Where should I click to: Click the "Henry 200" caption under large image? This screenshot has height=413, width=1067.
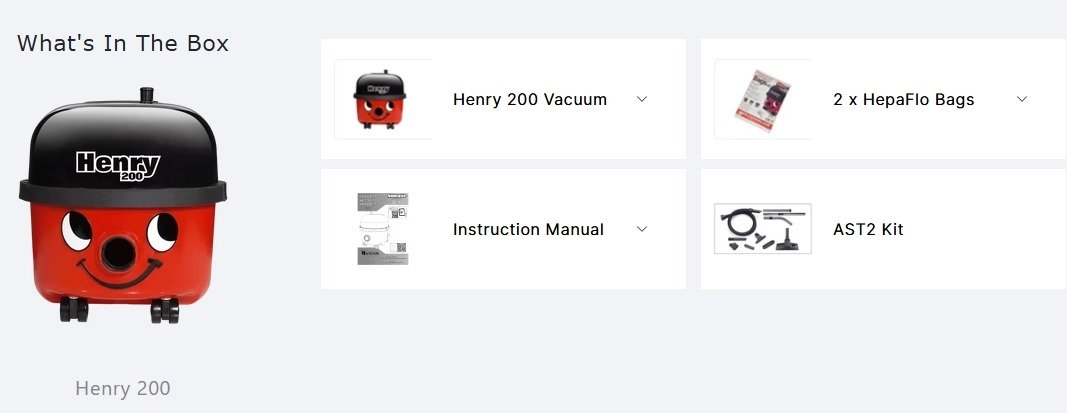(123, 389)
